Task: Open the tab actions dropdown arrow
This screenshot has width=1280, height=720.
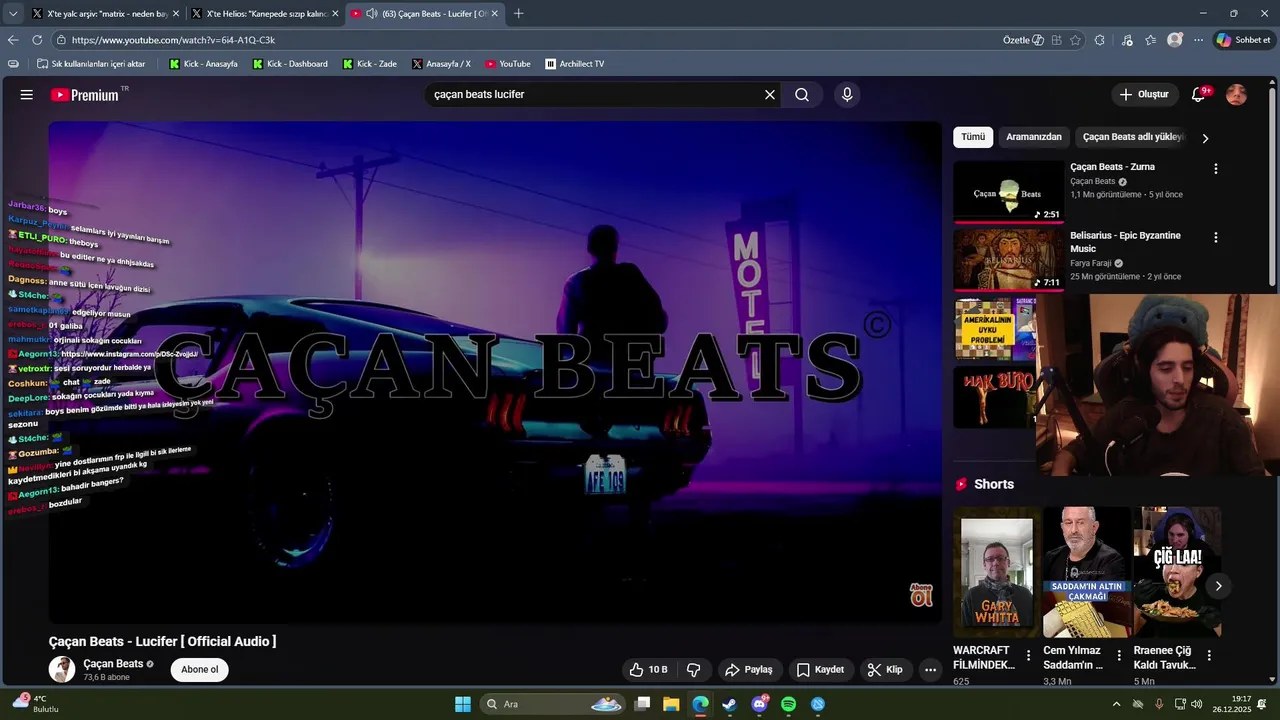Action: (x=13, y=13)
